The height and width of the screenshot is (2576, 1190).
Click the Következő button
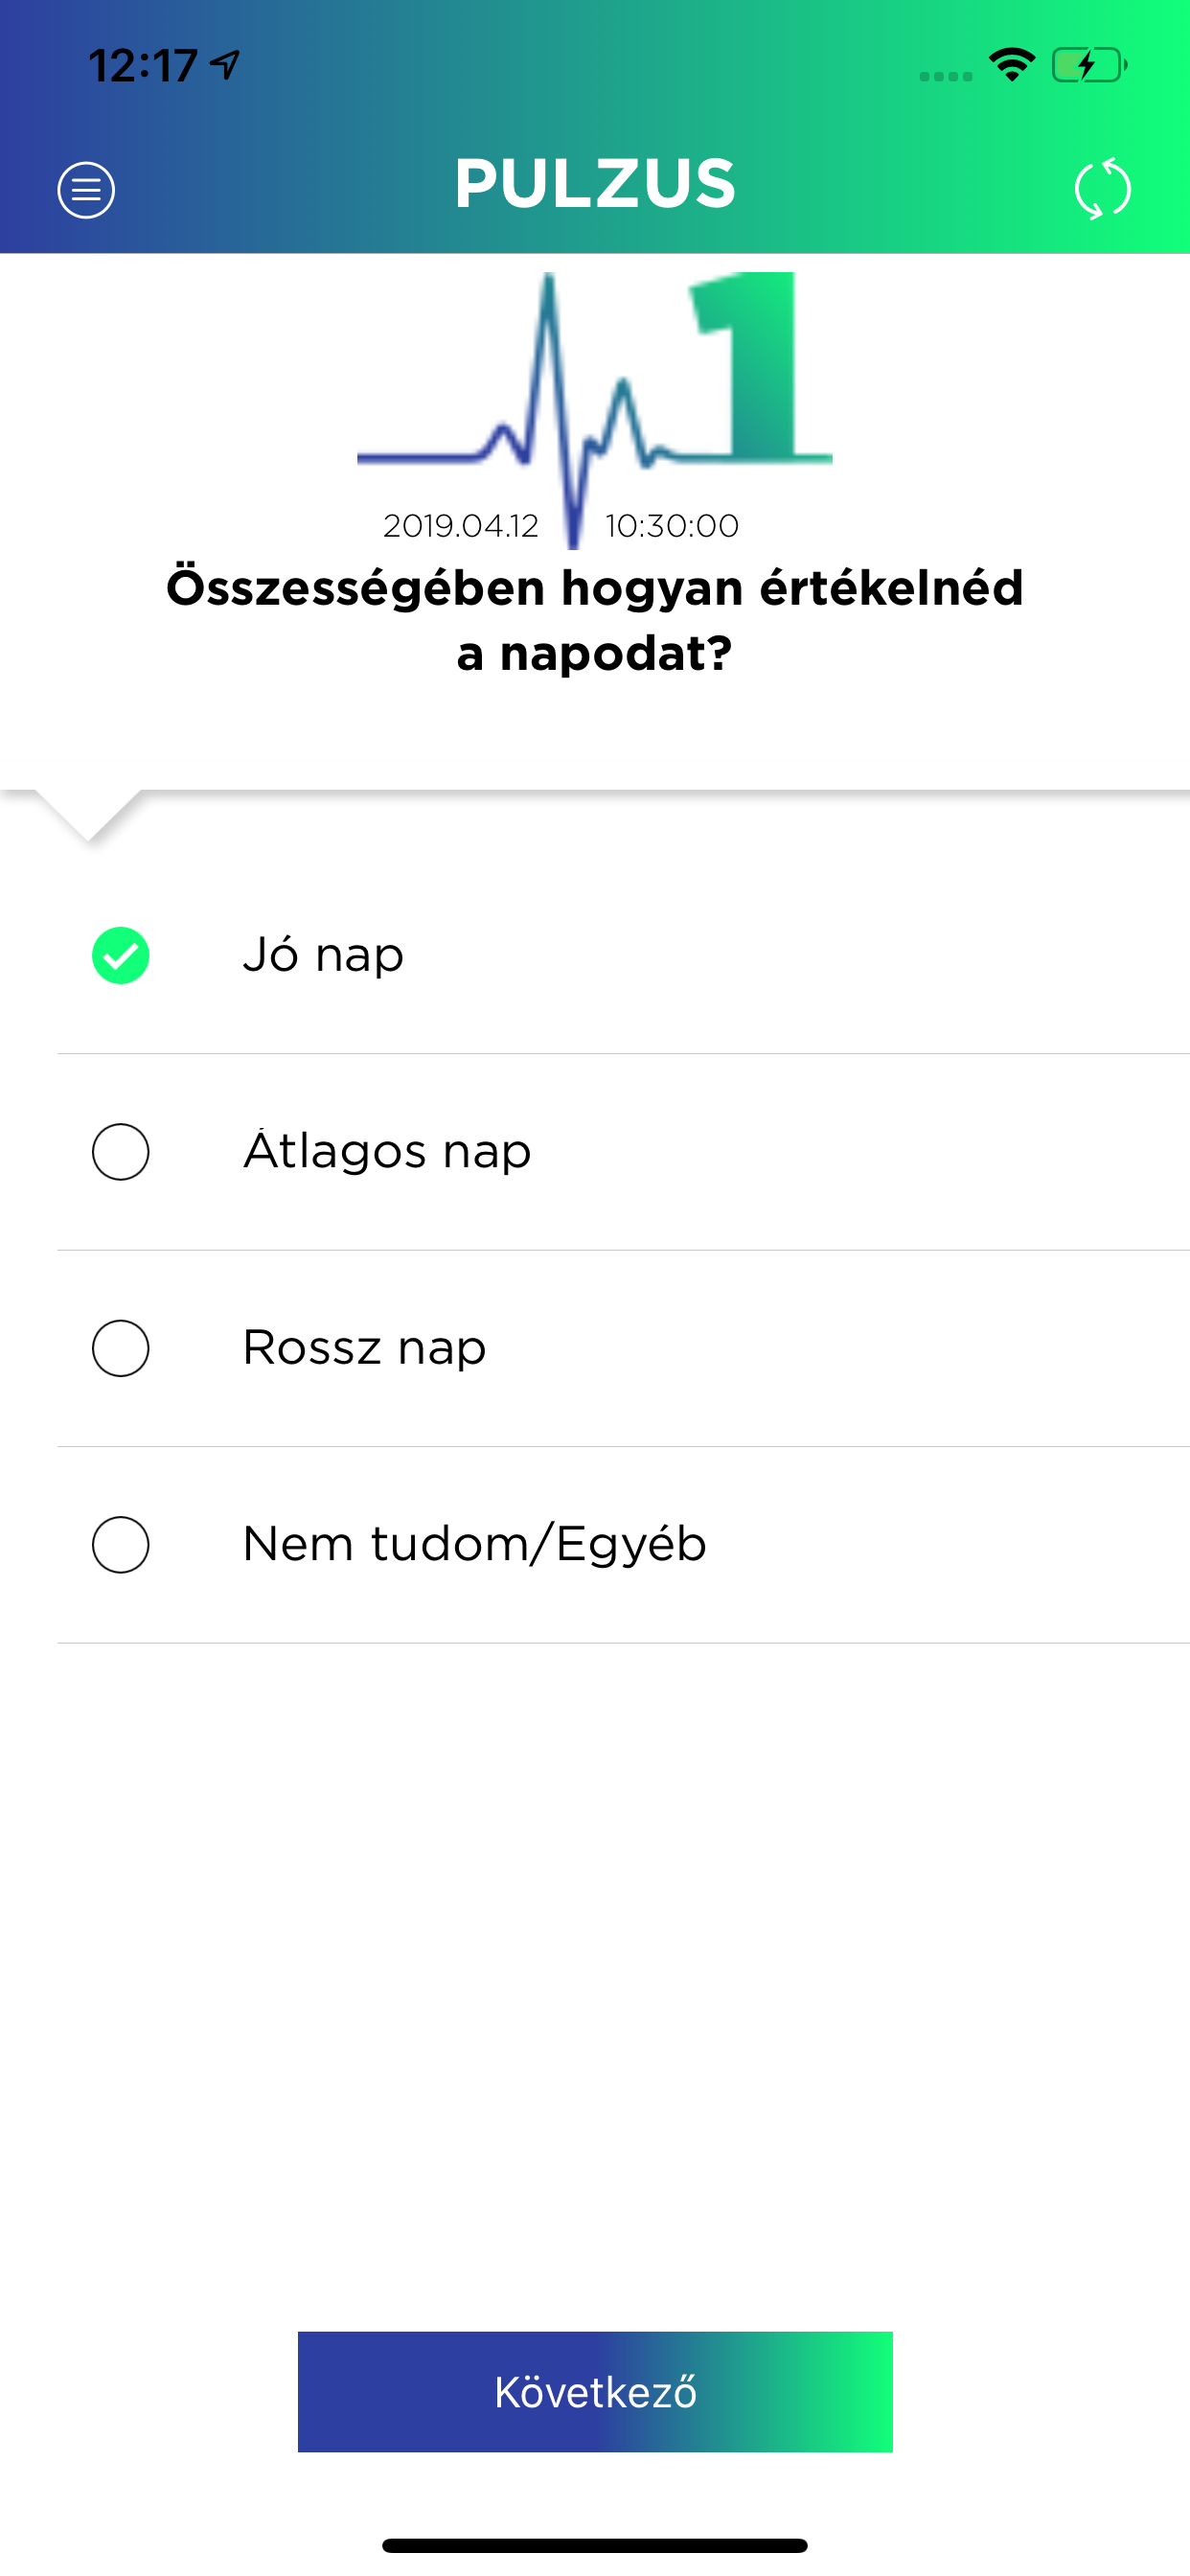595,2391
